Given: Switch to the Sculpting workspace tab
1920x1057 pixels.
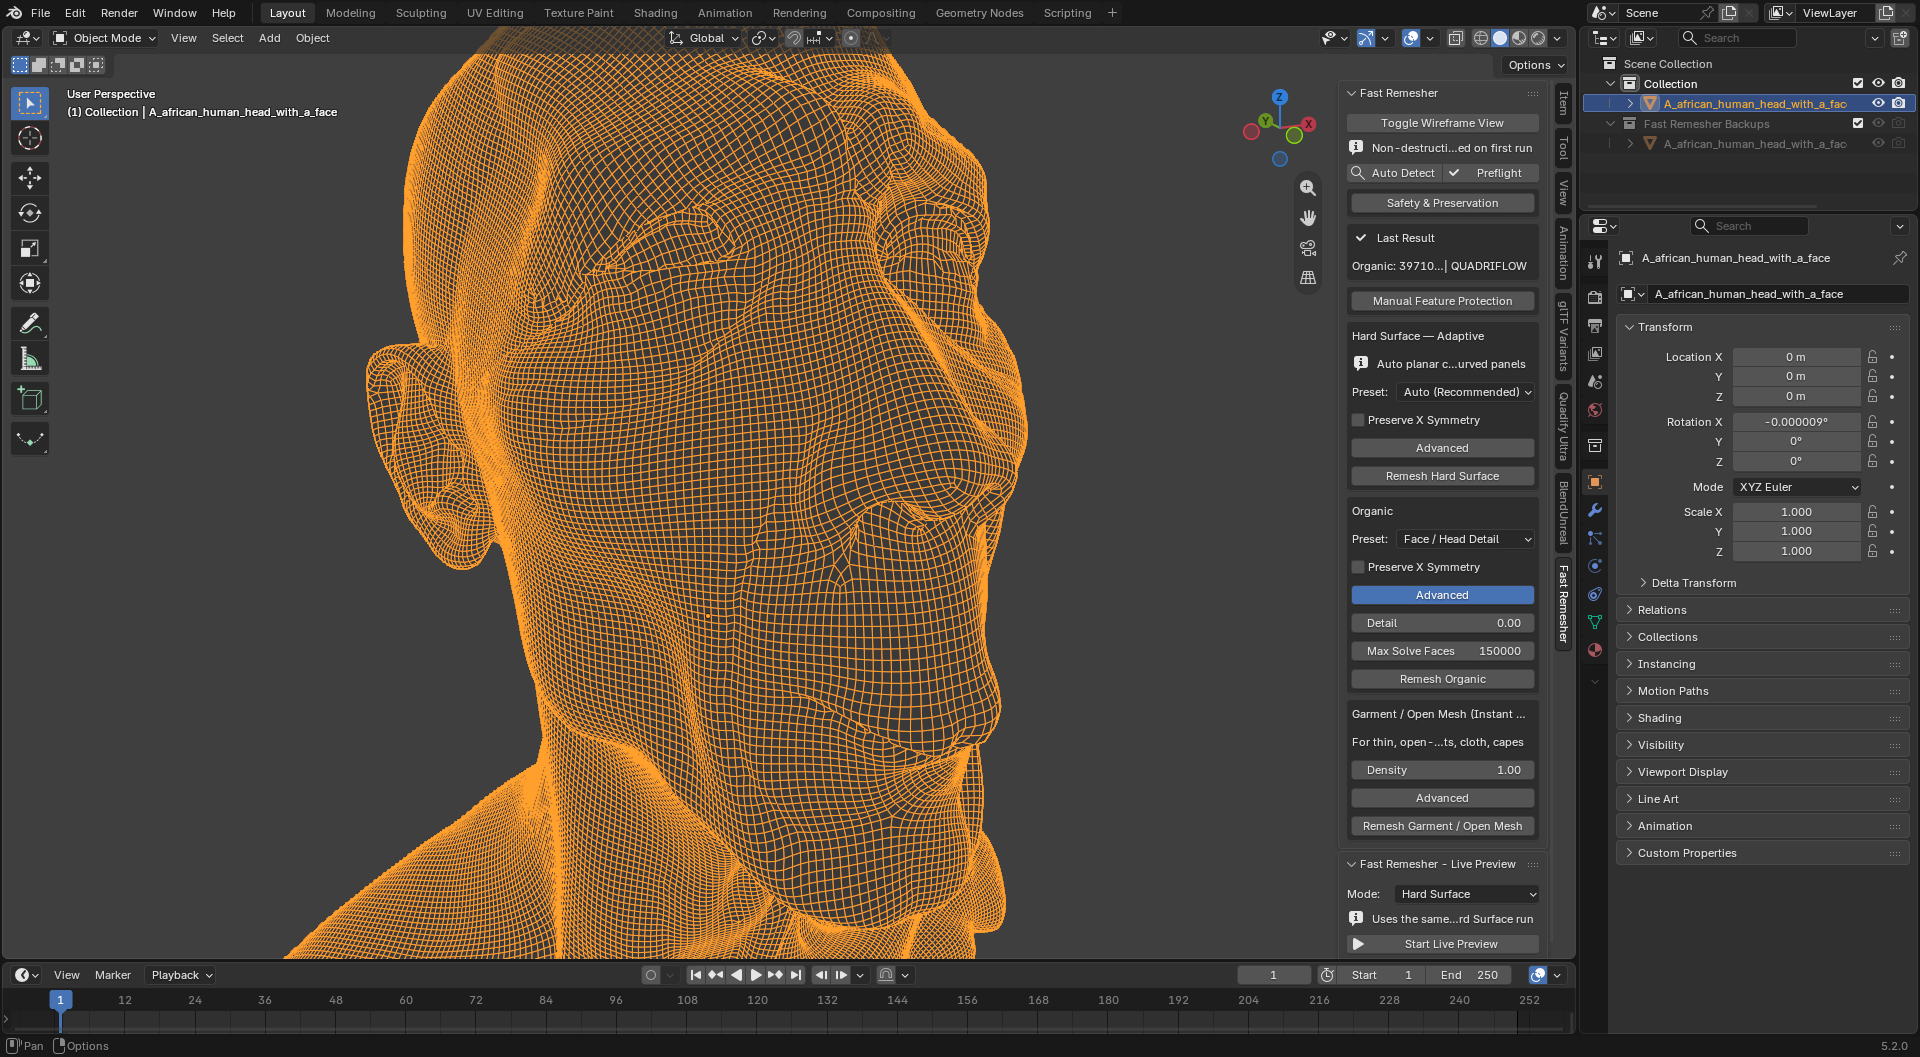Looking at the screenshot, I should pyautogui.click(x=421, y=13).
